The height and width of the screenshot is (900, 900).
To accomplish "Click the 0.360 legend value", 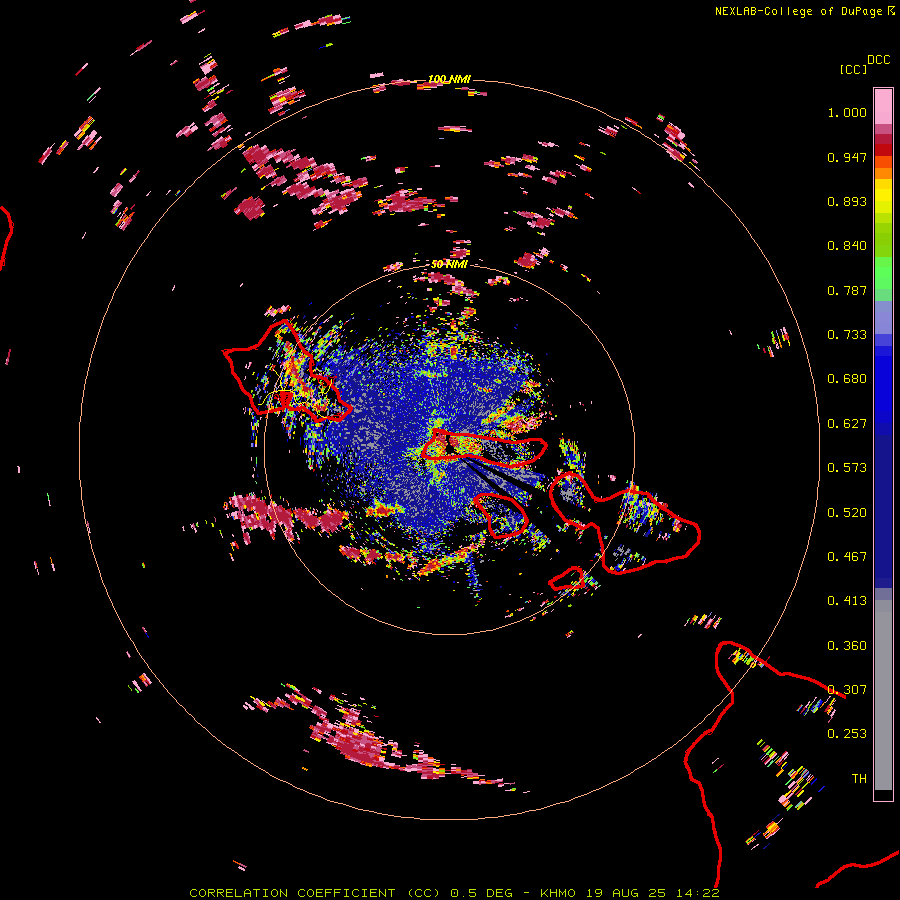I will (847, 646).
